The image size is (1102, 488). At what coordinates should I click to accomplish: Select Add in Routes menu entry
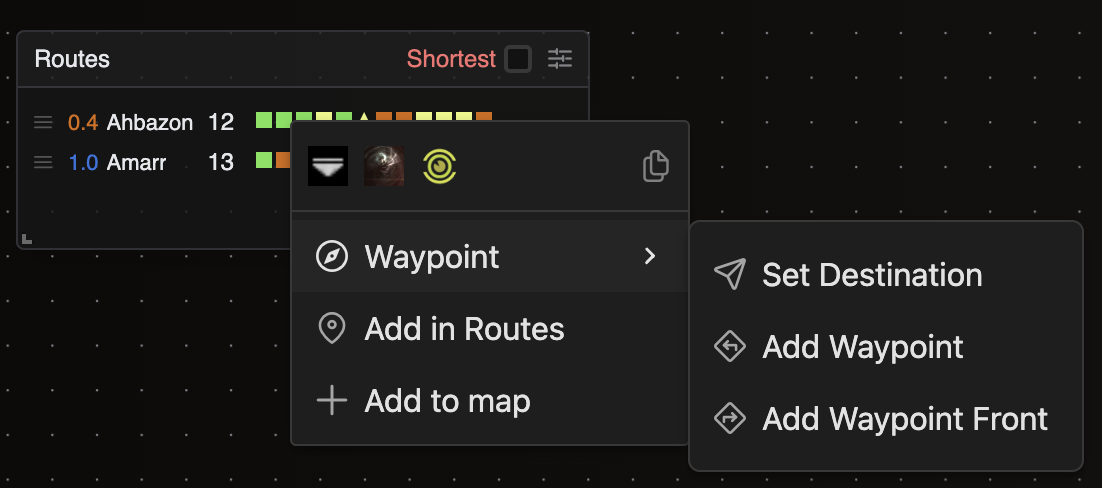coord(464,329)
